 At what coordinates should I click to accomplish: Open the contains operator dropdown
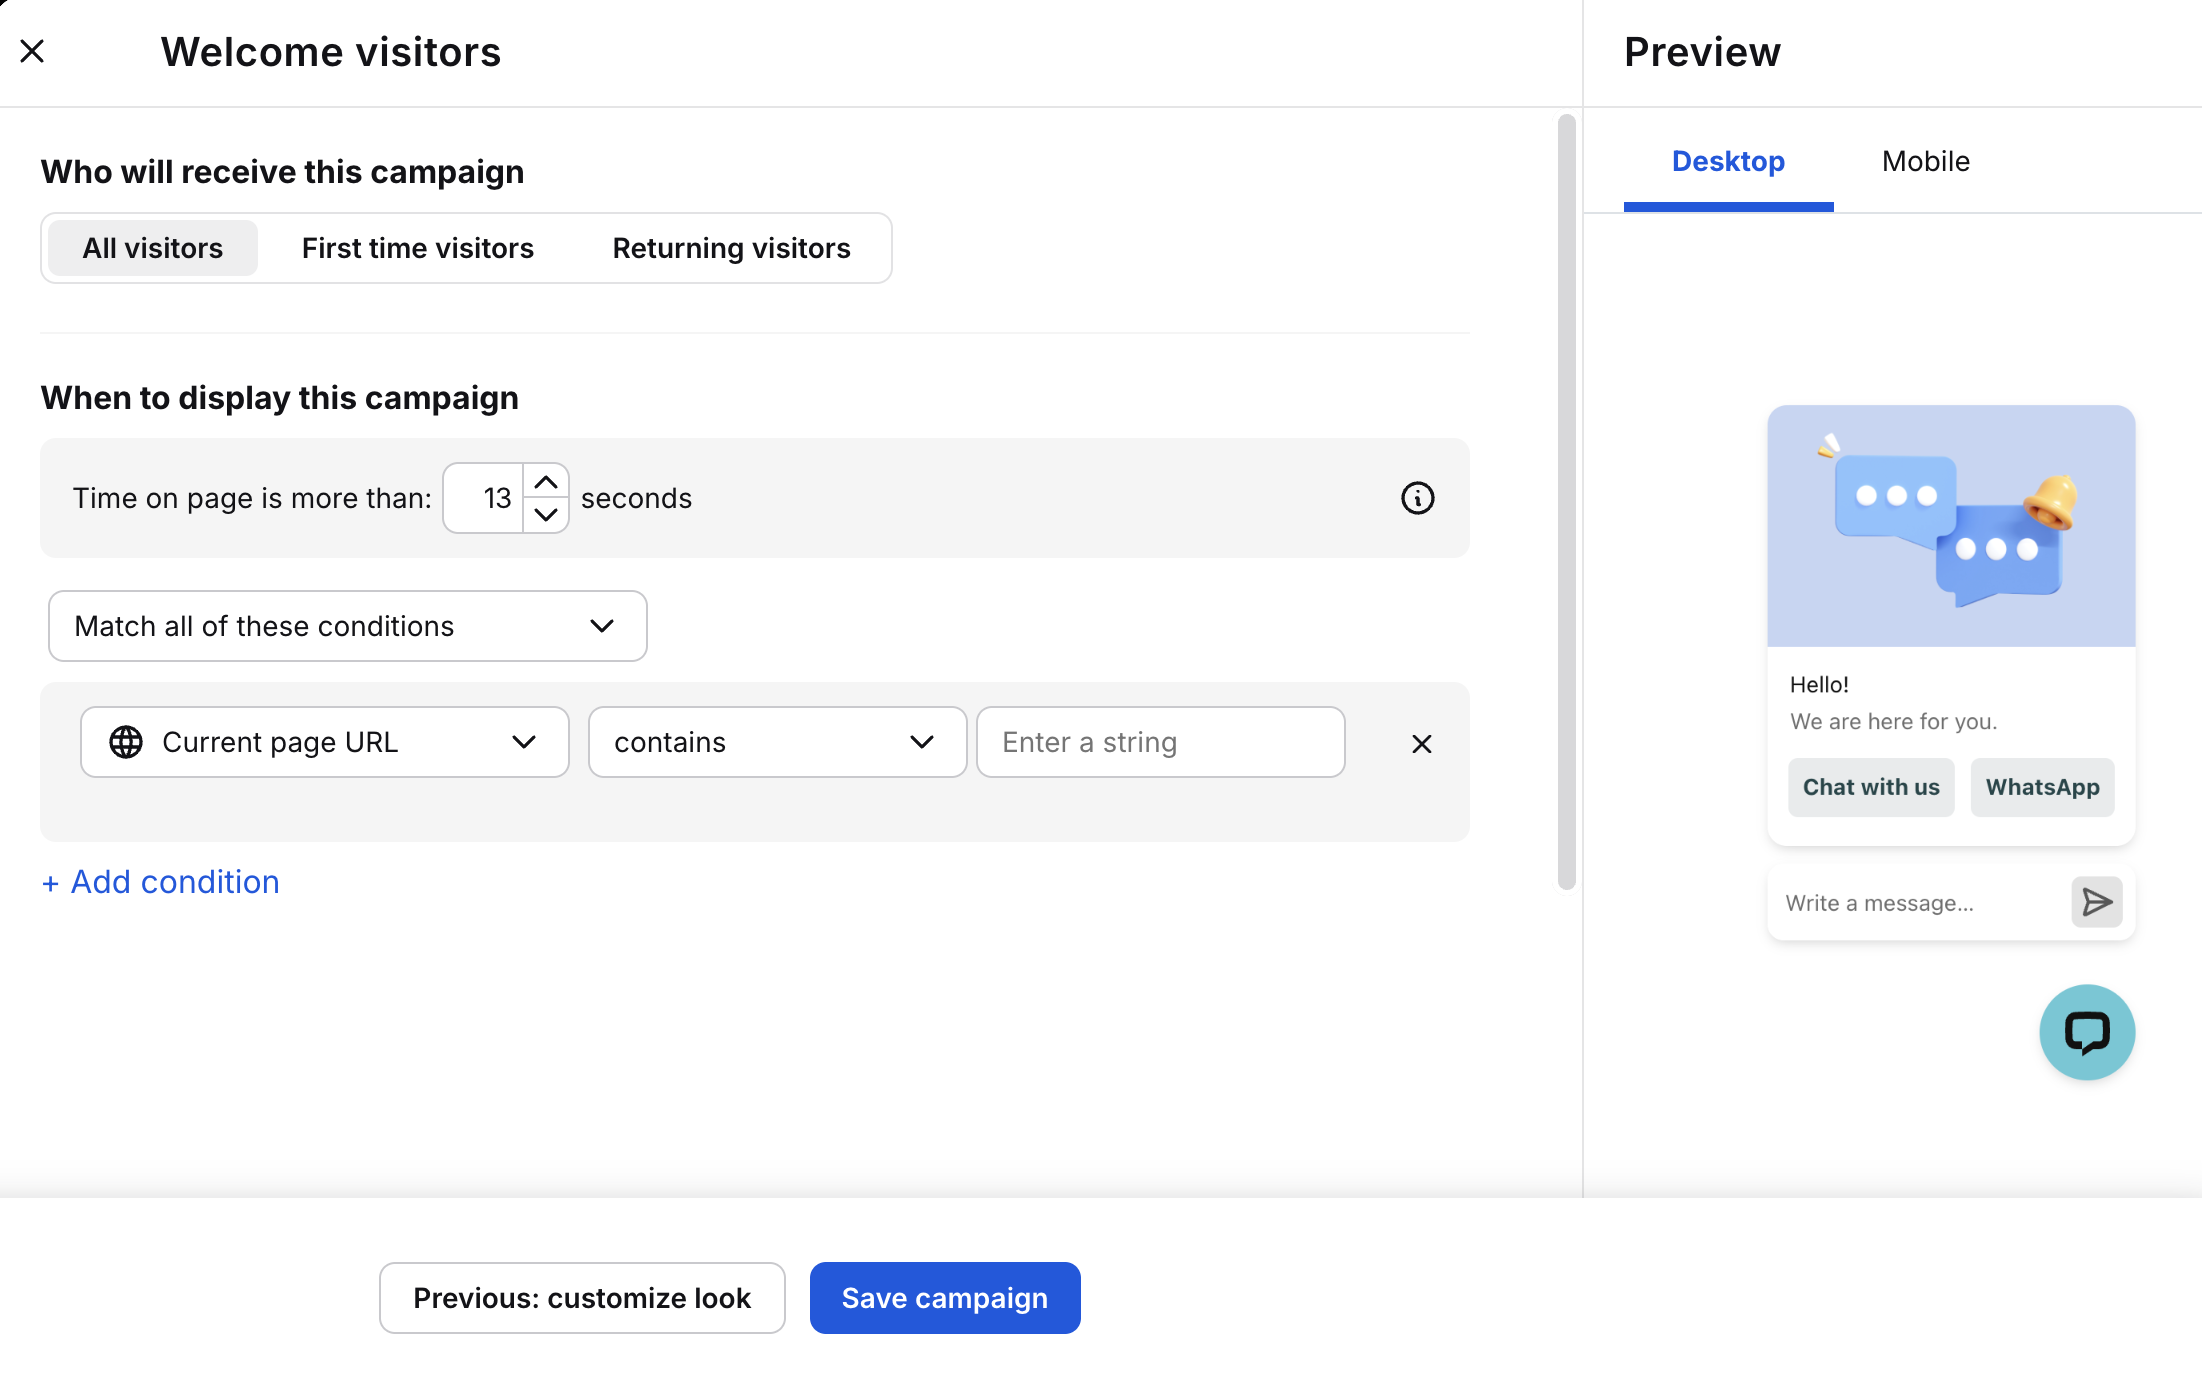tap(776, 742)
